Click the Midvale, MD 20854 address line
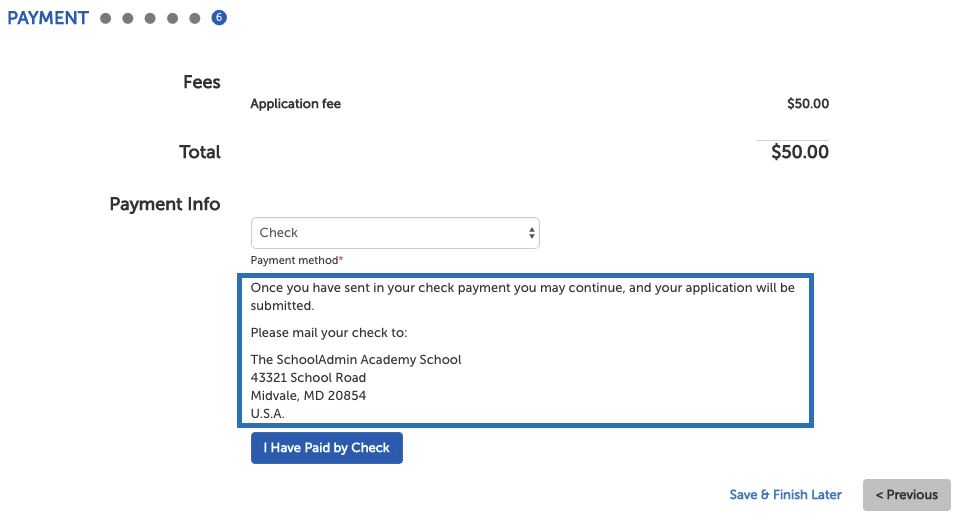This screenshot has width=969, height=523. click(x=308, y=396)
